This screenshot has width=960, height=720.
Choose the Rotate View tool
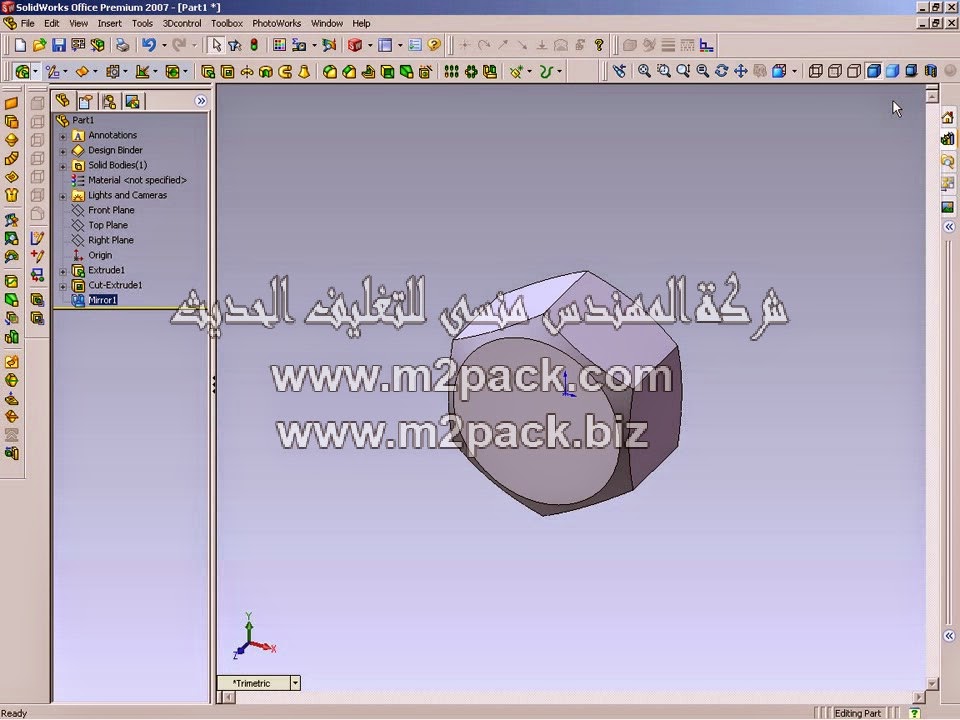click(x=721, y=71)
